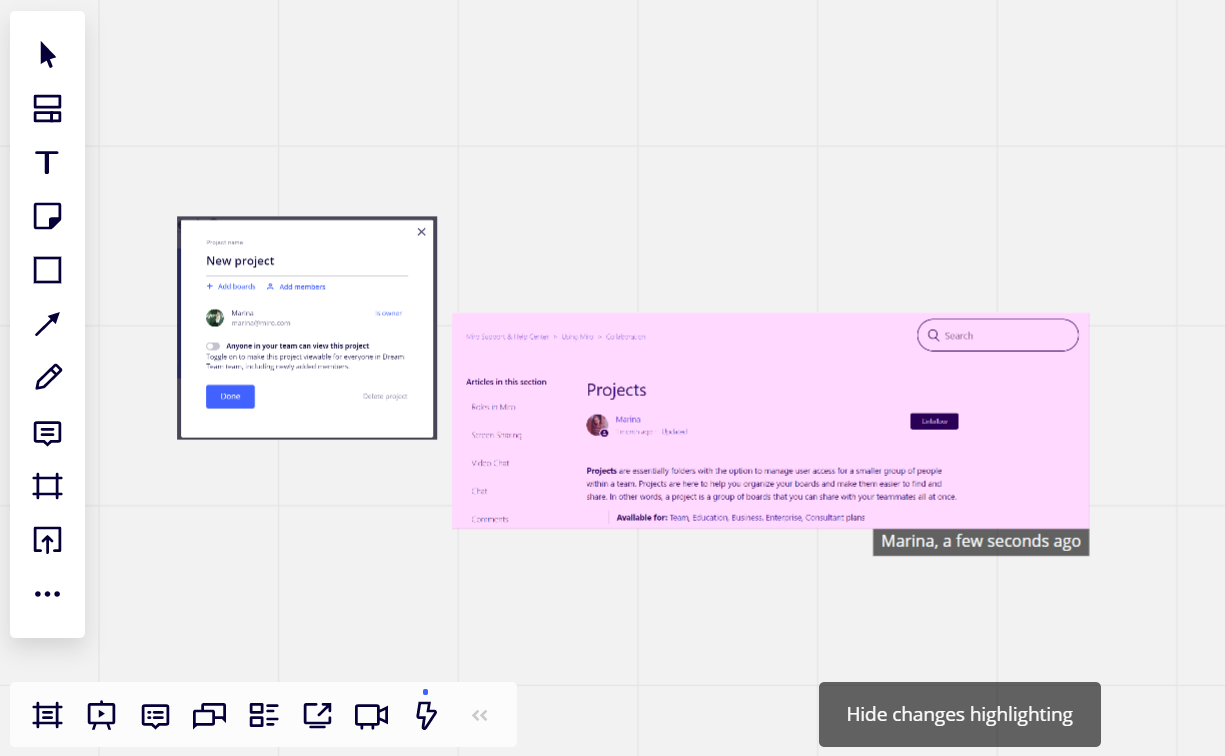Open the templates tool
The width and height of the screenshot is (1225, 756).
point(47,109)
